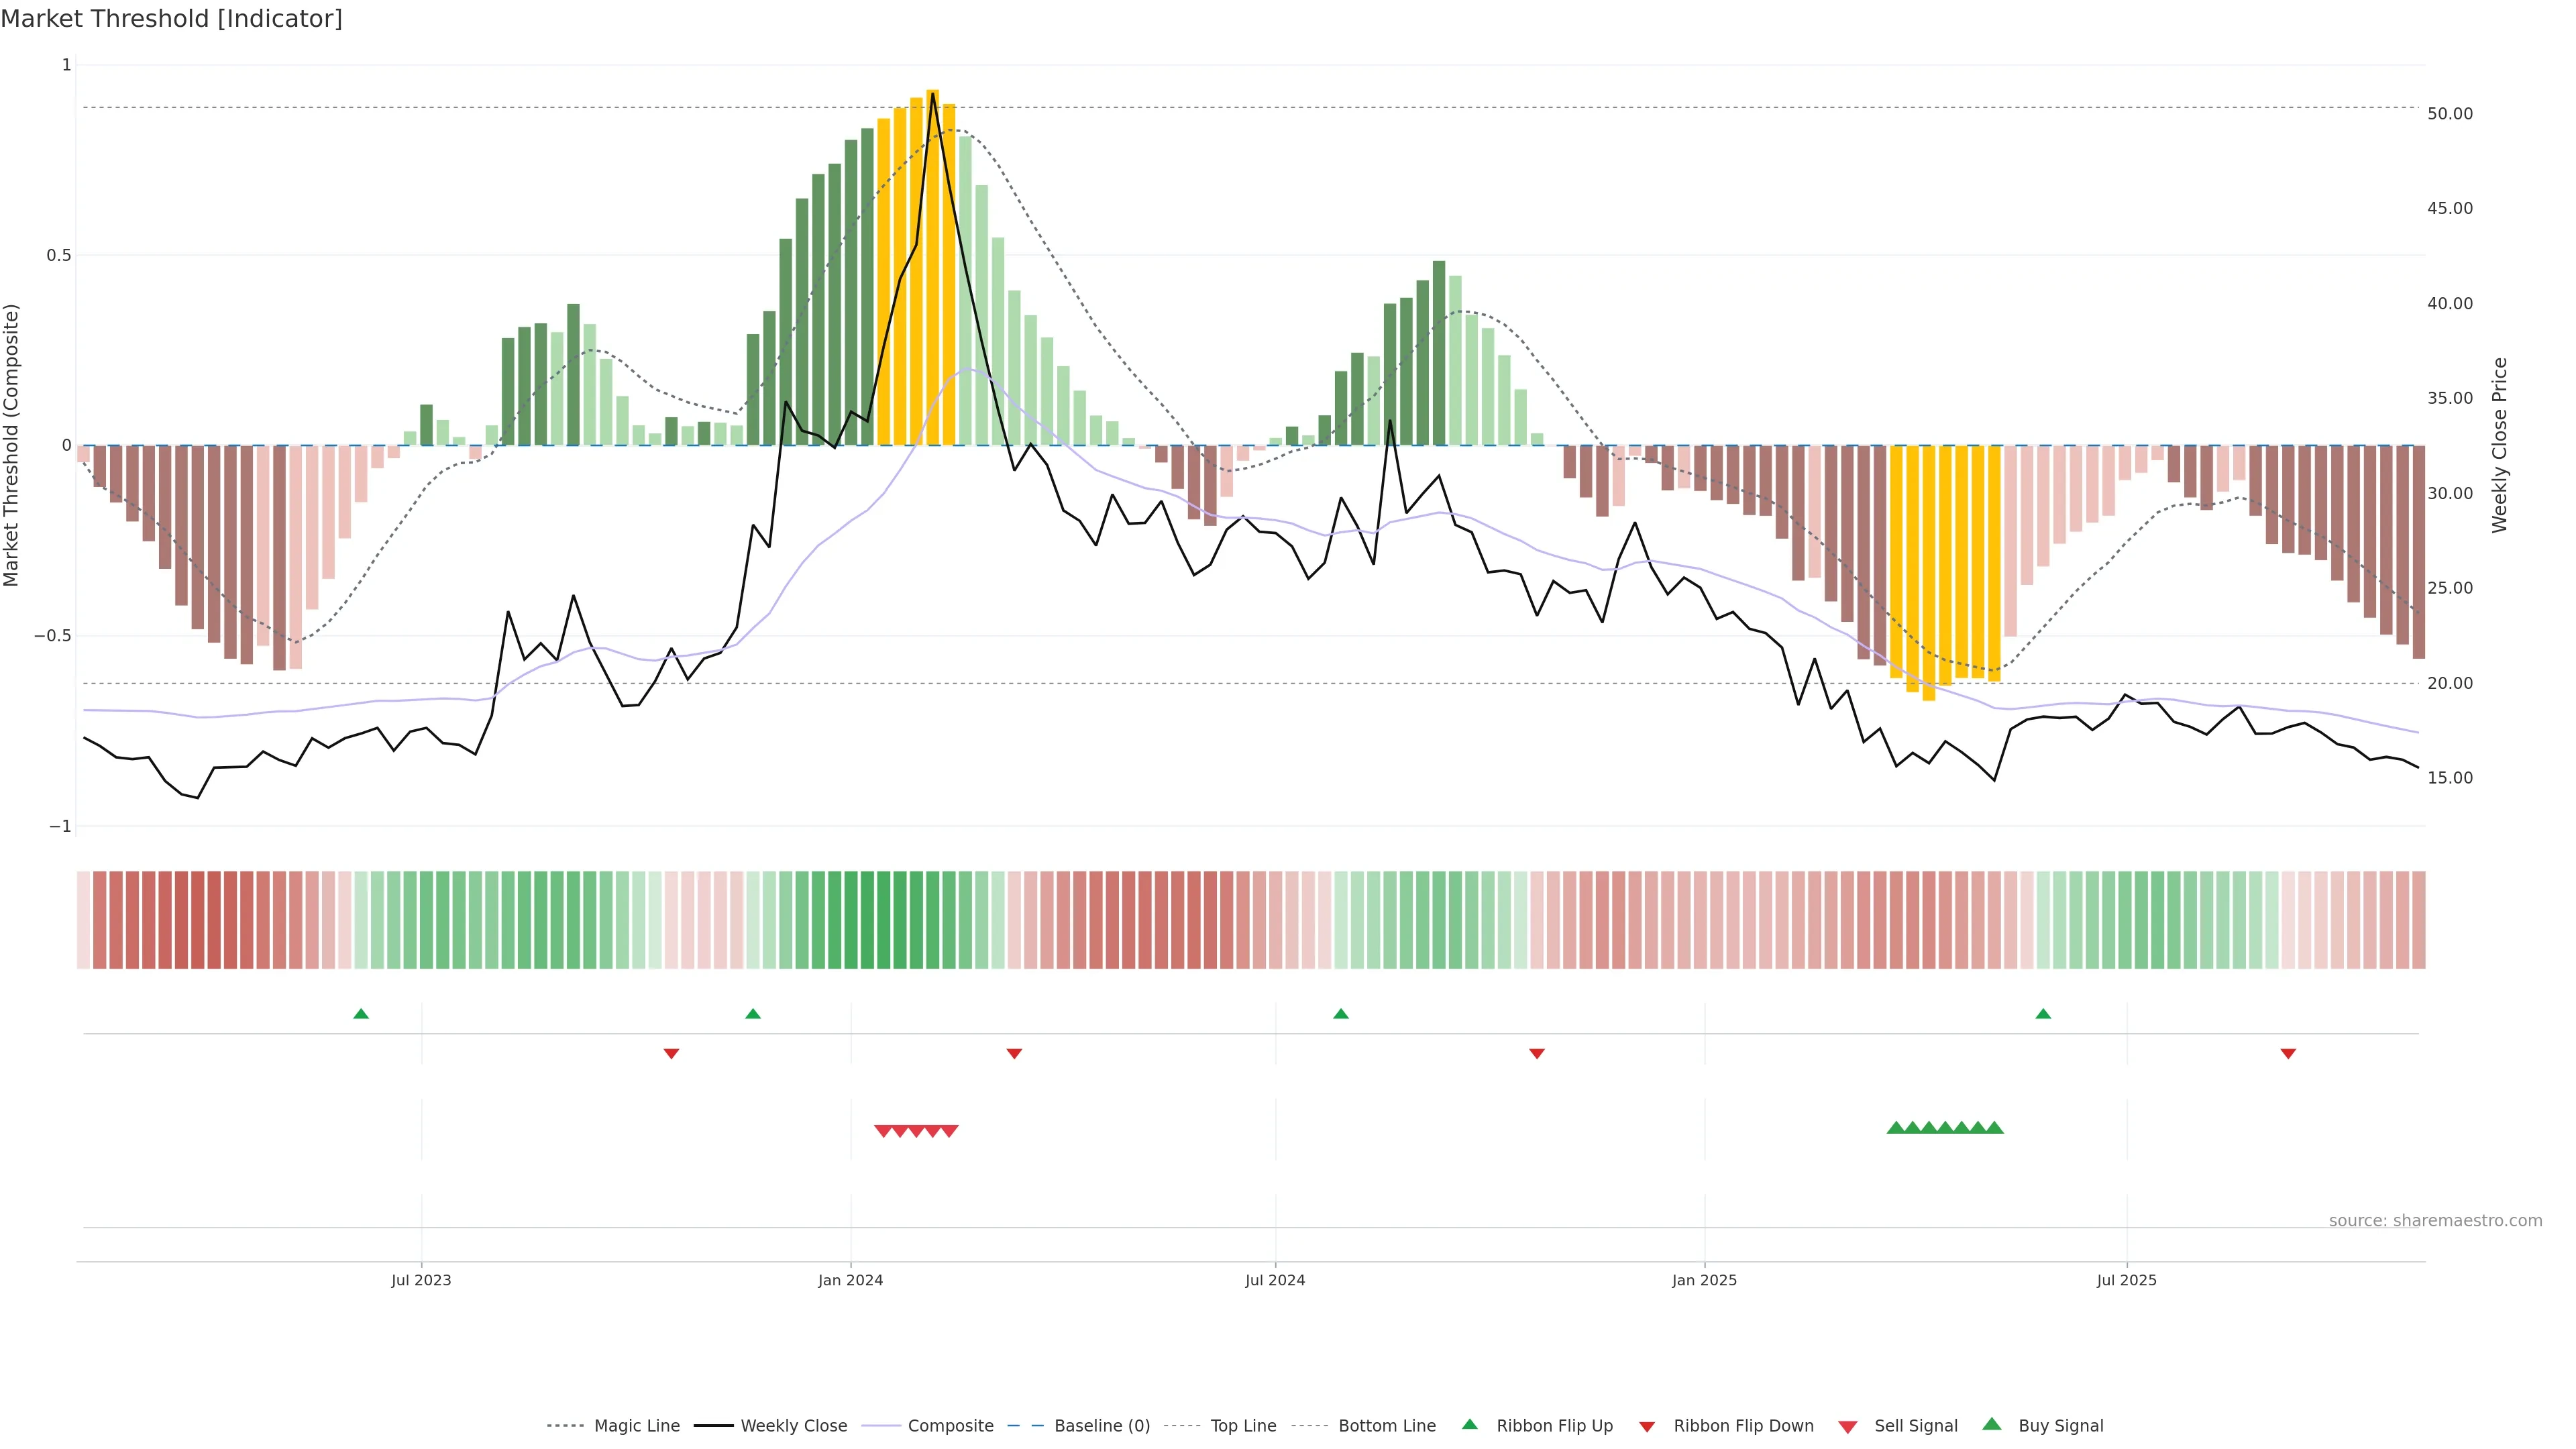This screenshot has width=2576, height=1449.
Task: Click the first red Sell Signal triangle in cluster
Action: pyautogui.click(x=883, y=1131)
